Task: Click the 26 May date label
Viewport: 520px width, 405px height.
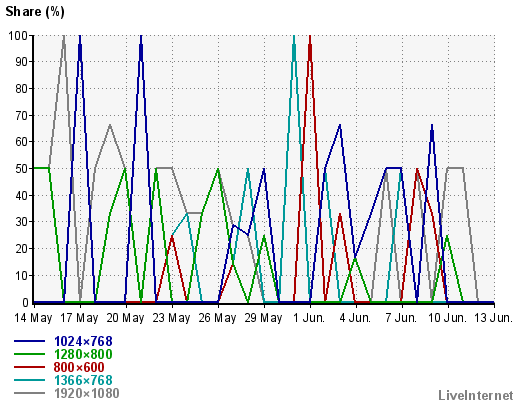Action: coord(217,318)
